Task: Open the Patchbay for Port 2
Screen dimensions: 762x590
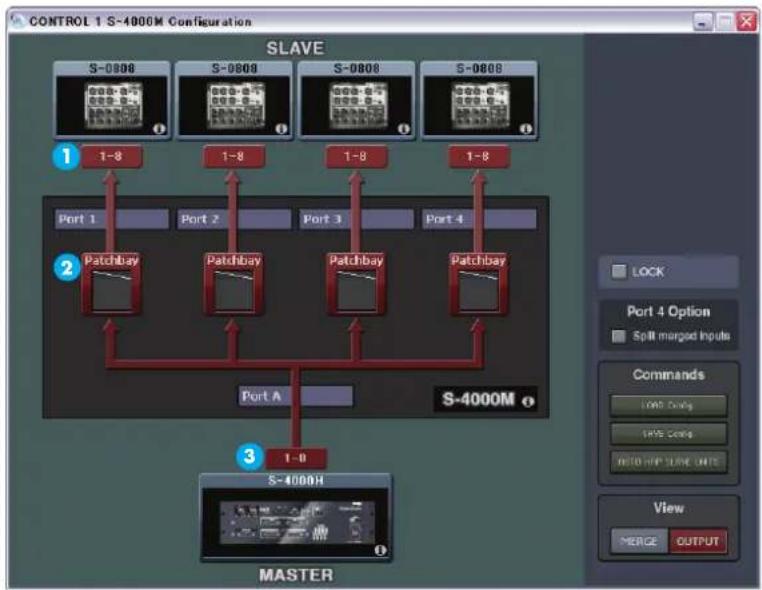Action: point(234,284)
